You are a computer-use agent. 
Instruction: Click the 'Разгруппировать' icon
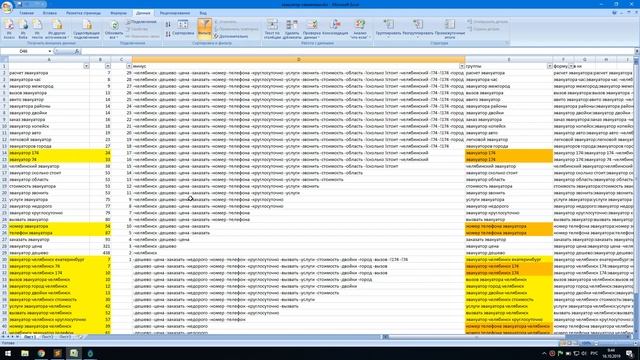(x=418, y=28)
